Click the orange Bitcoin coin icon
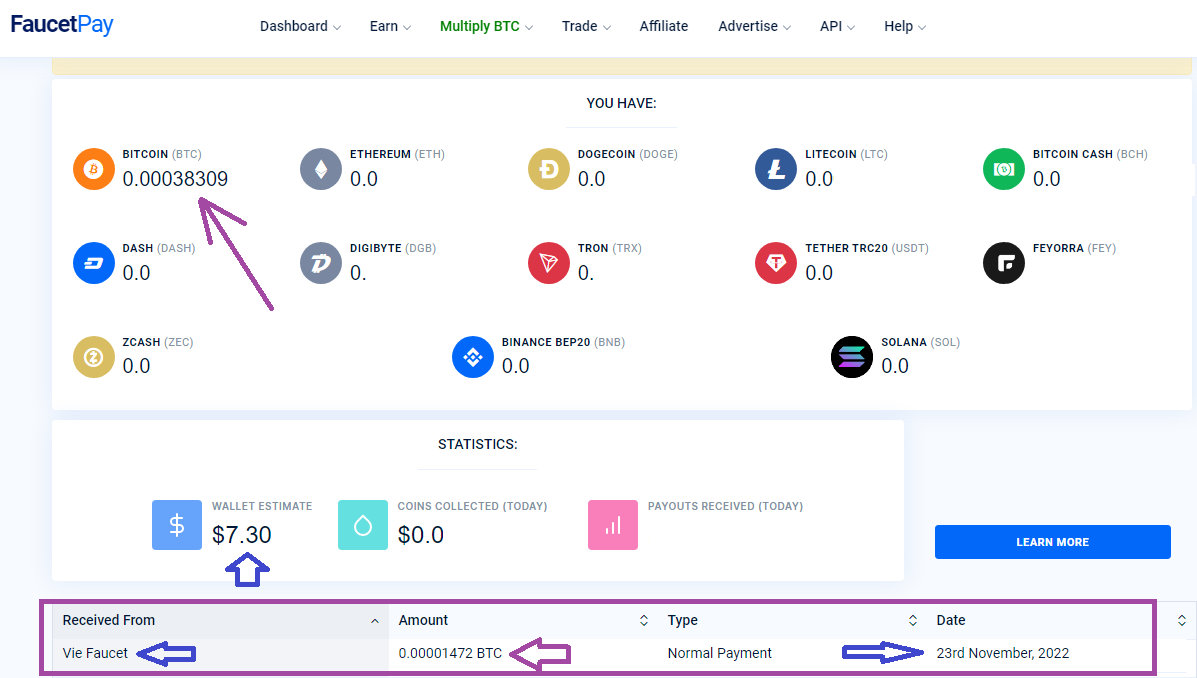The width and height of the screenshot is (1197, 678). point(93,169)
